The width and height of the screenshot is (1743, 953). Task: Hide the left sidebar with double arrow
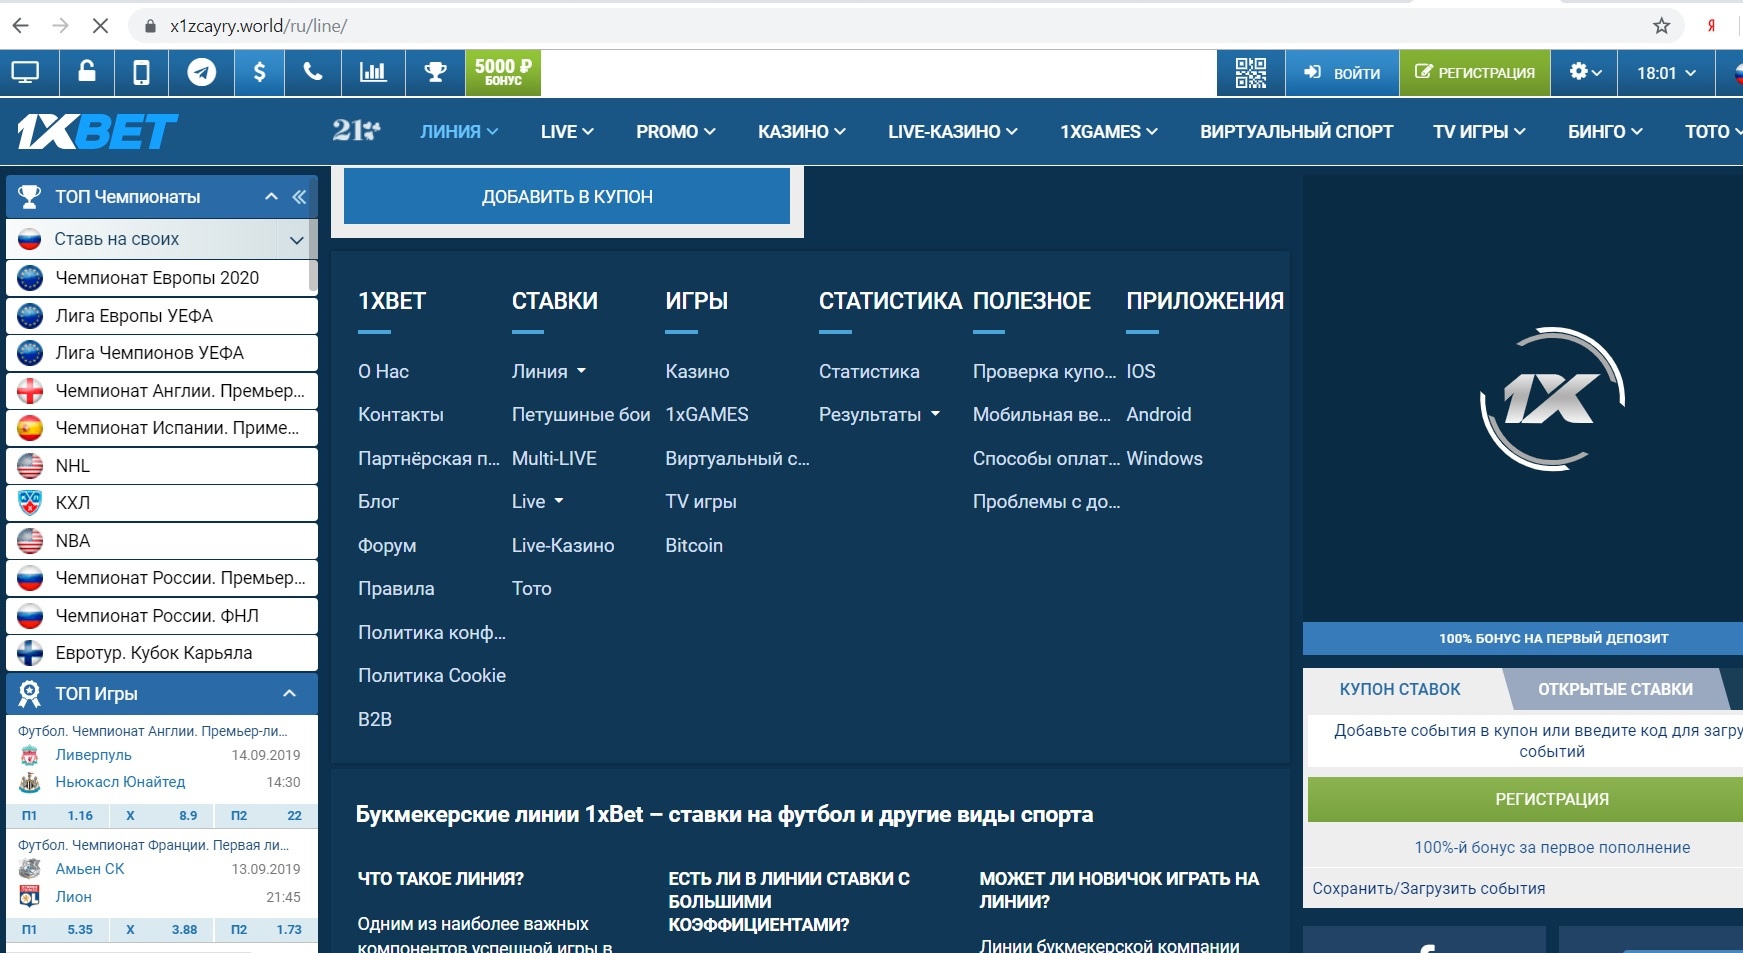tap(299, 197)
